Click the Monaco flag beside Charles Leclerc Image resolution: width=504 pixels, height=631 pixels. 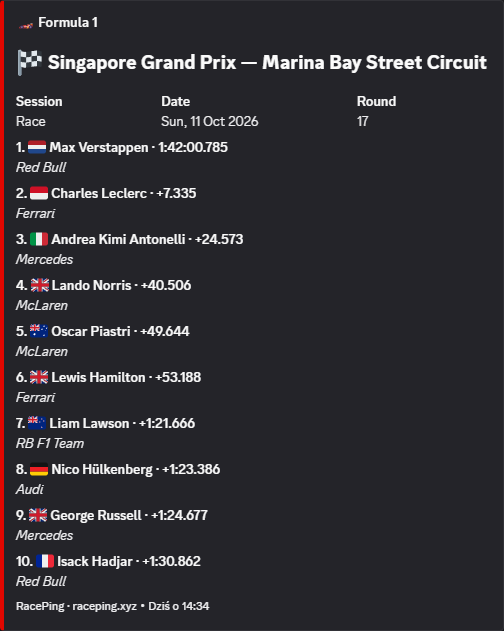pos(39,193)
